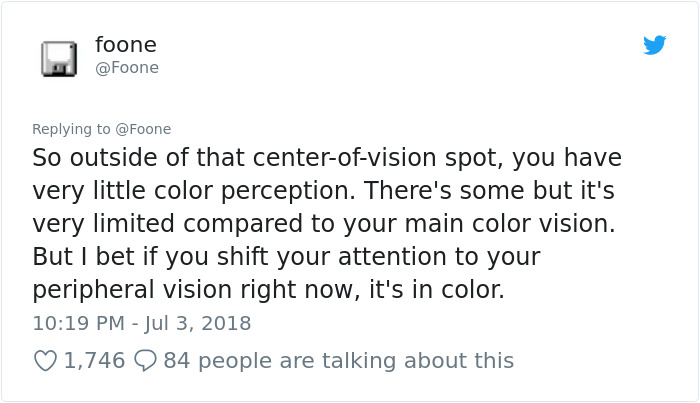Click the "Replying to" label text
Screen dimensions: 700x403
pos(70,129)
